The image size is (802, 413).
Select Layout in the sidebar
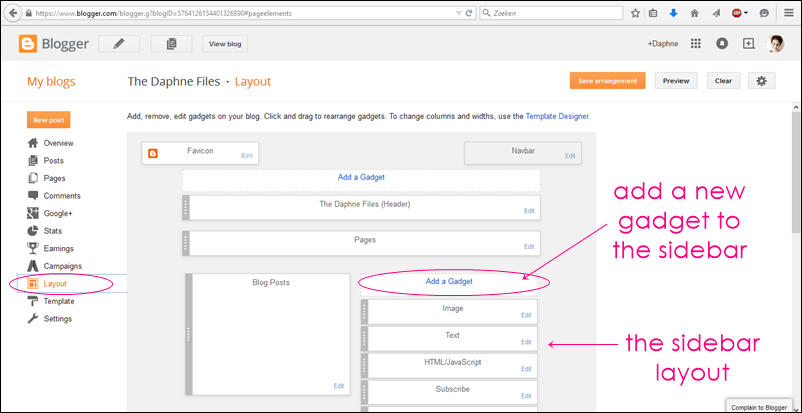[x=55, y=284]
